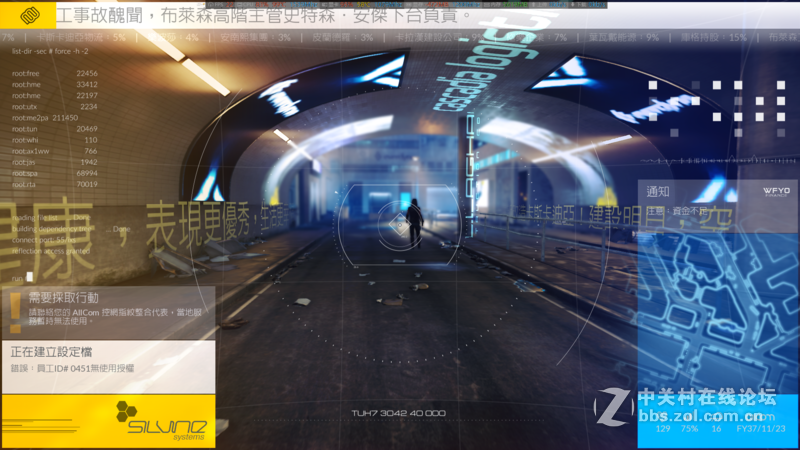
Task: Click the root:hme 33412 row
Action: tap(55, 85)
